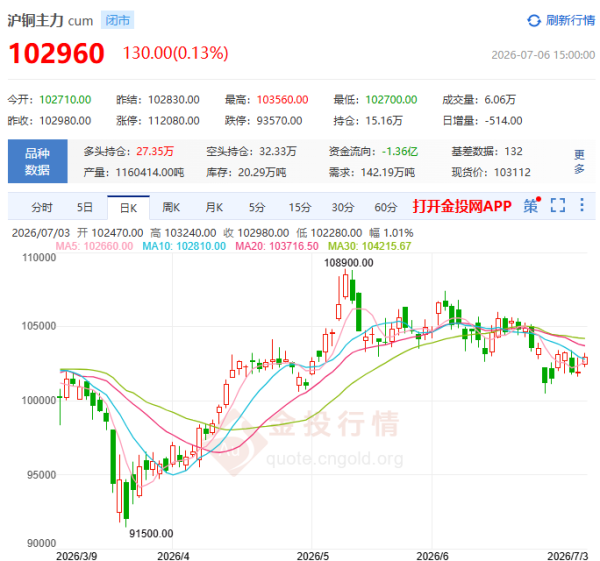Switch to the 30分 chart tab
The width and height of the screenshot is (600, 561).
tap(342, 207)
